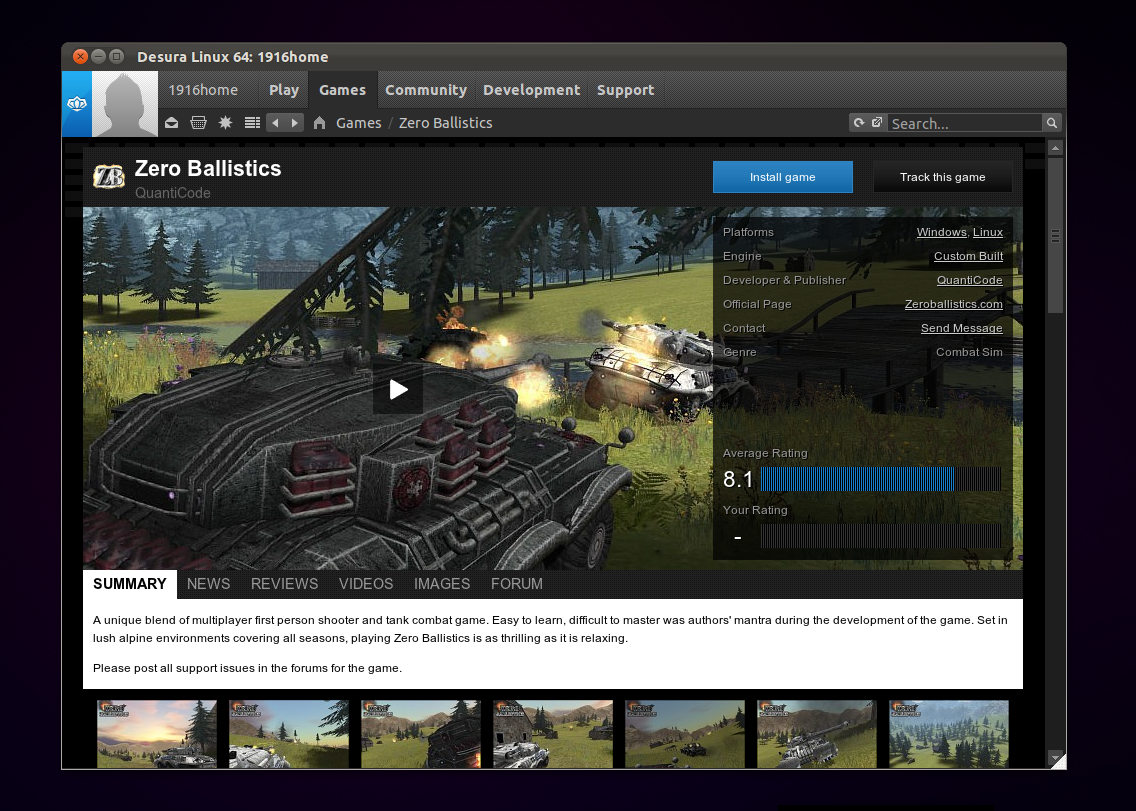
Task: Open the user avatar profile picture
Action: [125, 104]
